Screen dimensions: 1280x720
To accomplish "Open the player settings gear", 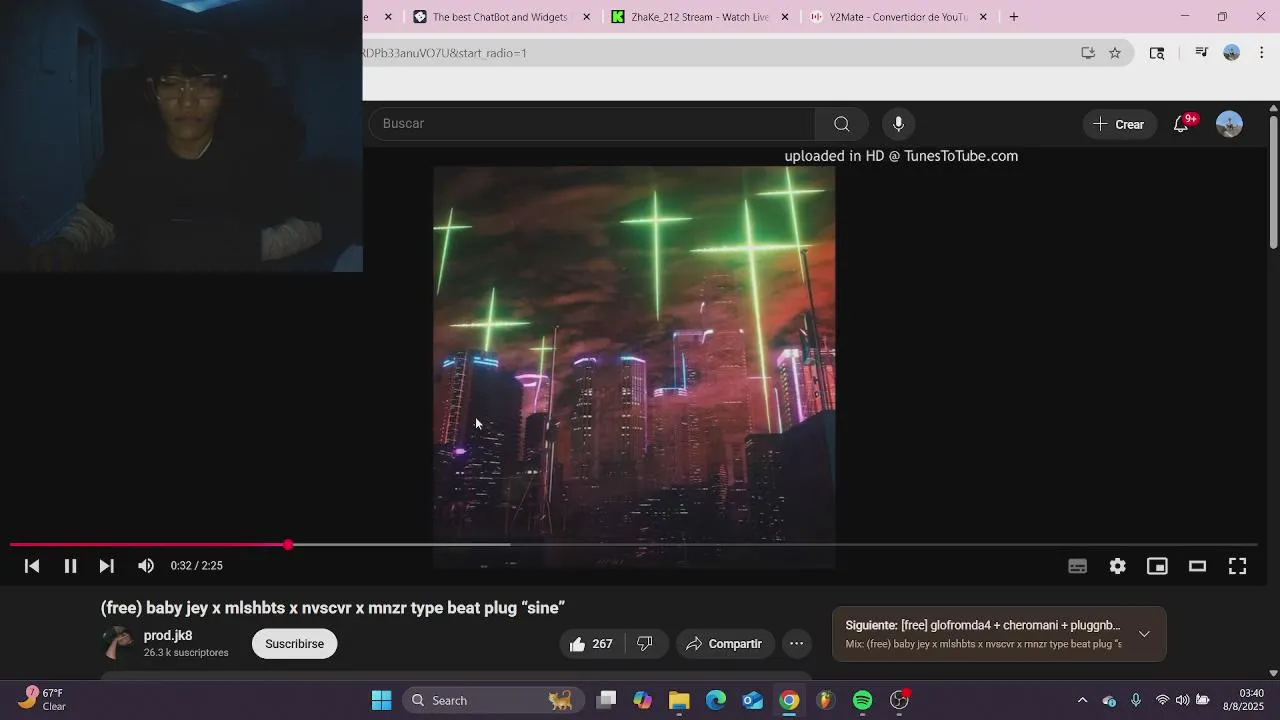I will point(1118,566).
